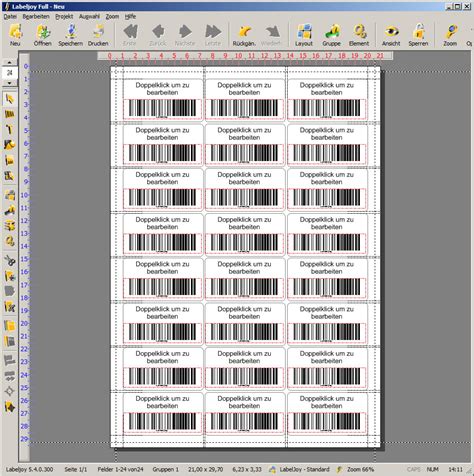Click the printer icon beside LabelJoy - Standard

(273, 470)
